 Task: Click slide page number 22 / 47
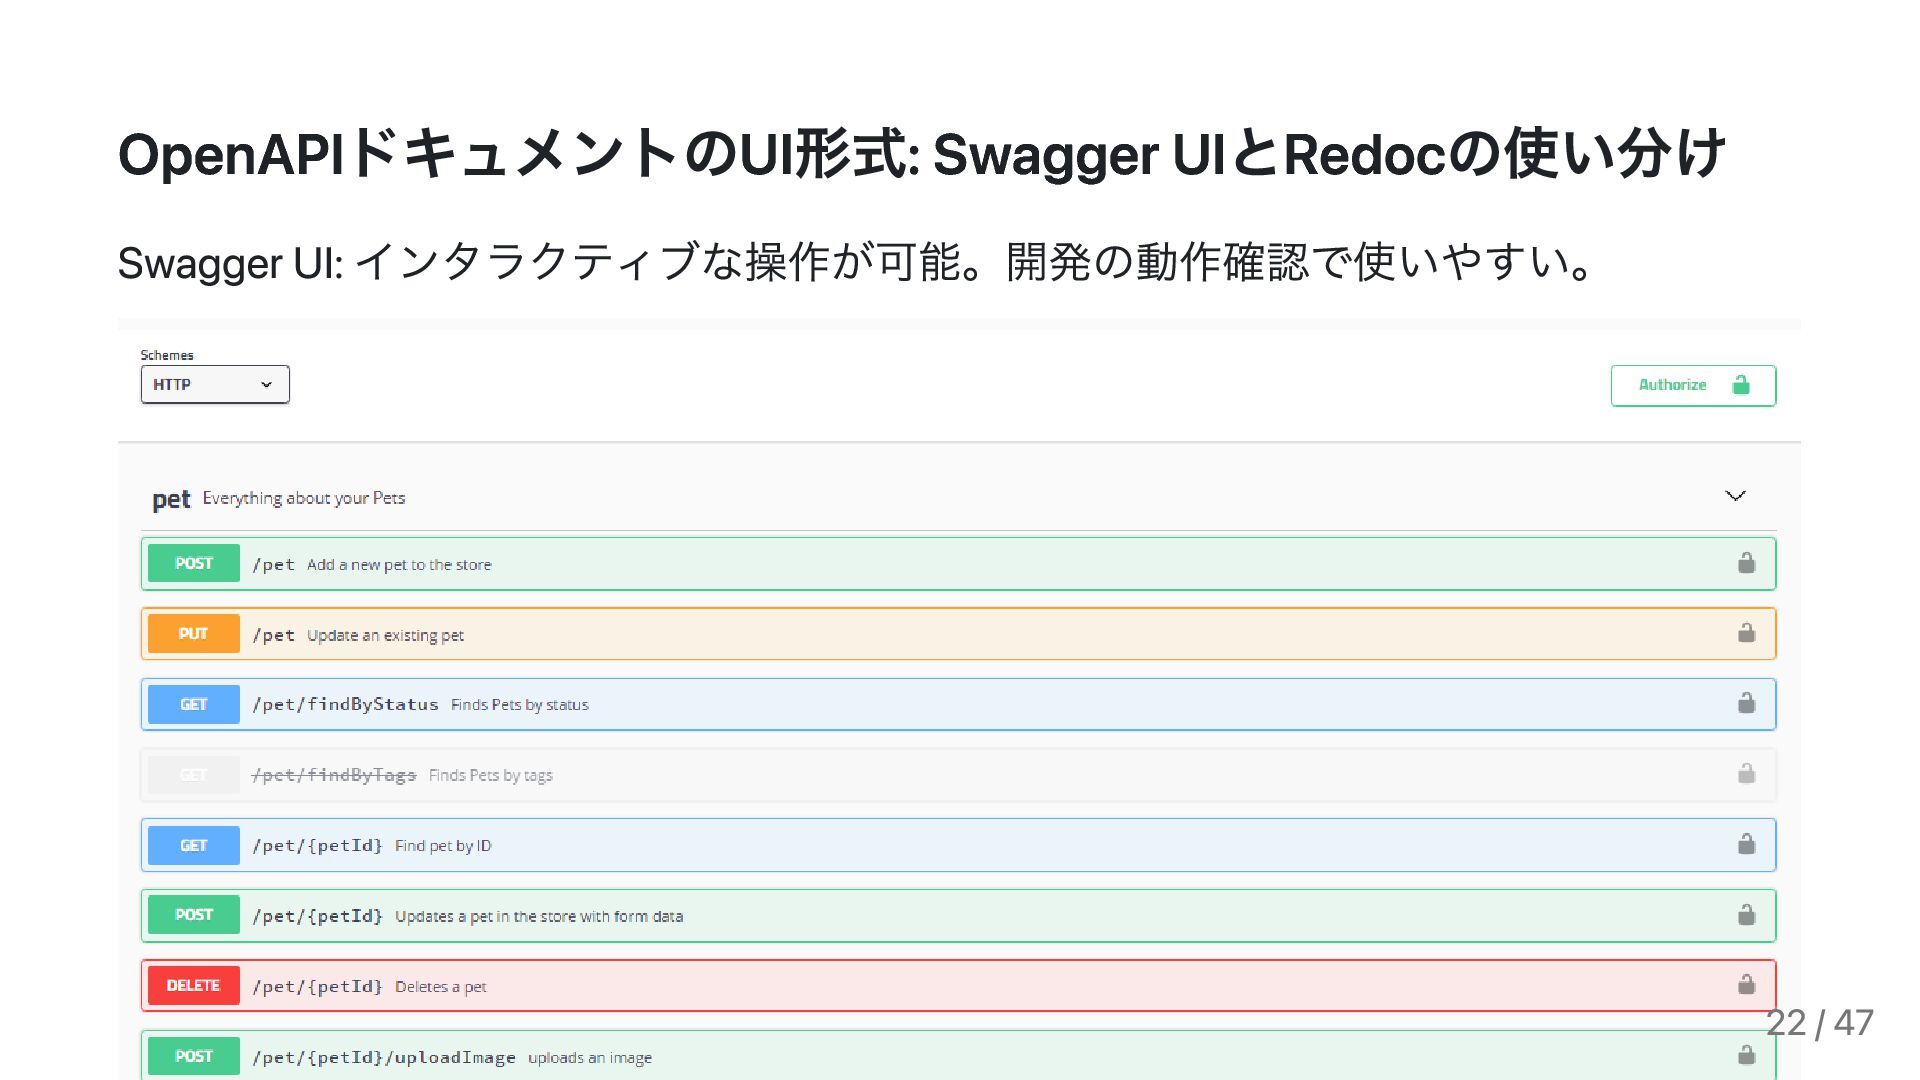pos(1820,1023)
